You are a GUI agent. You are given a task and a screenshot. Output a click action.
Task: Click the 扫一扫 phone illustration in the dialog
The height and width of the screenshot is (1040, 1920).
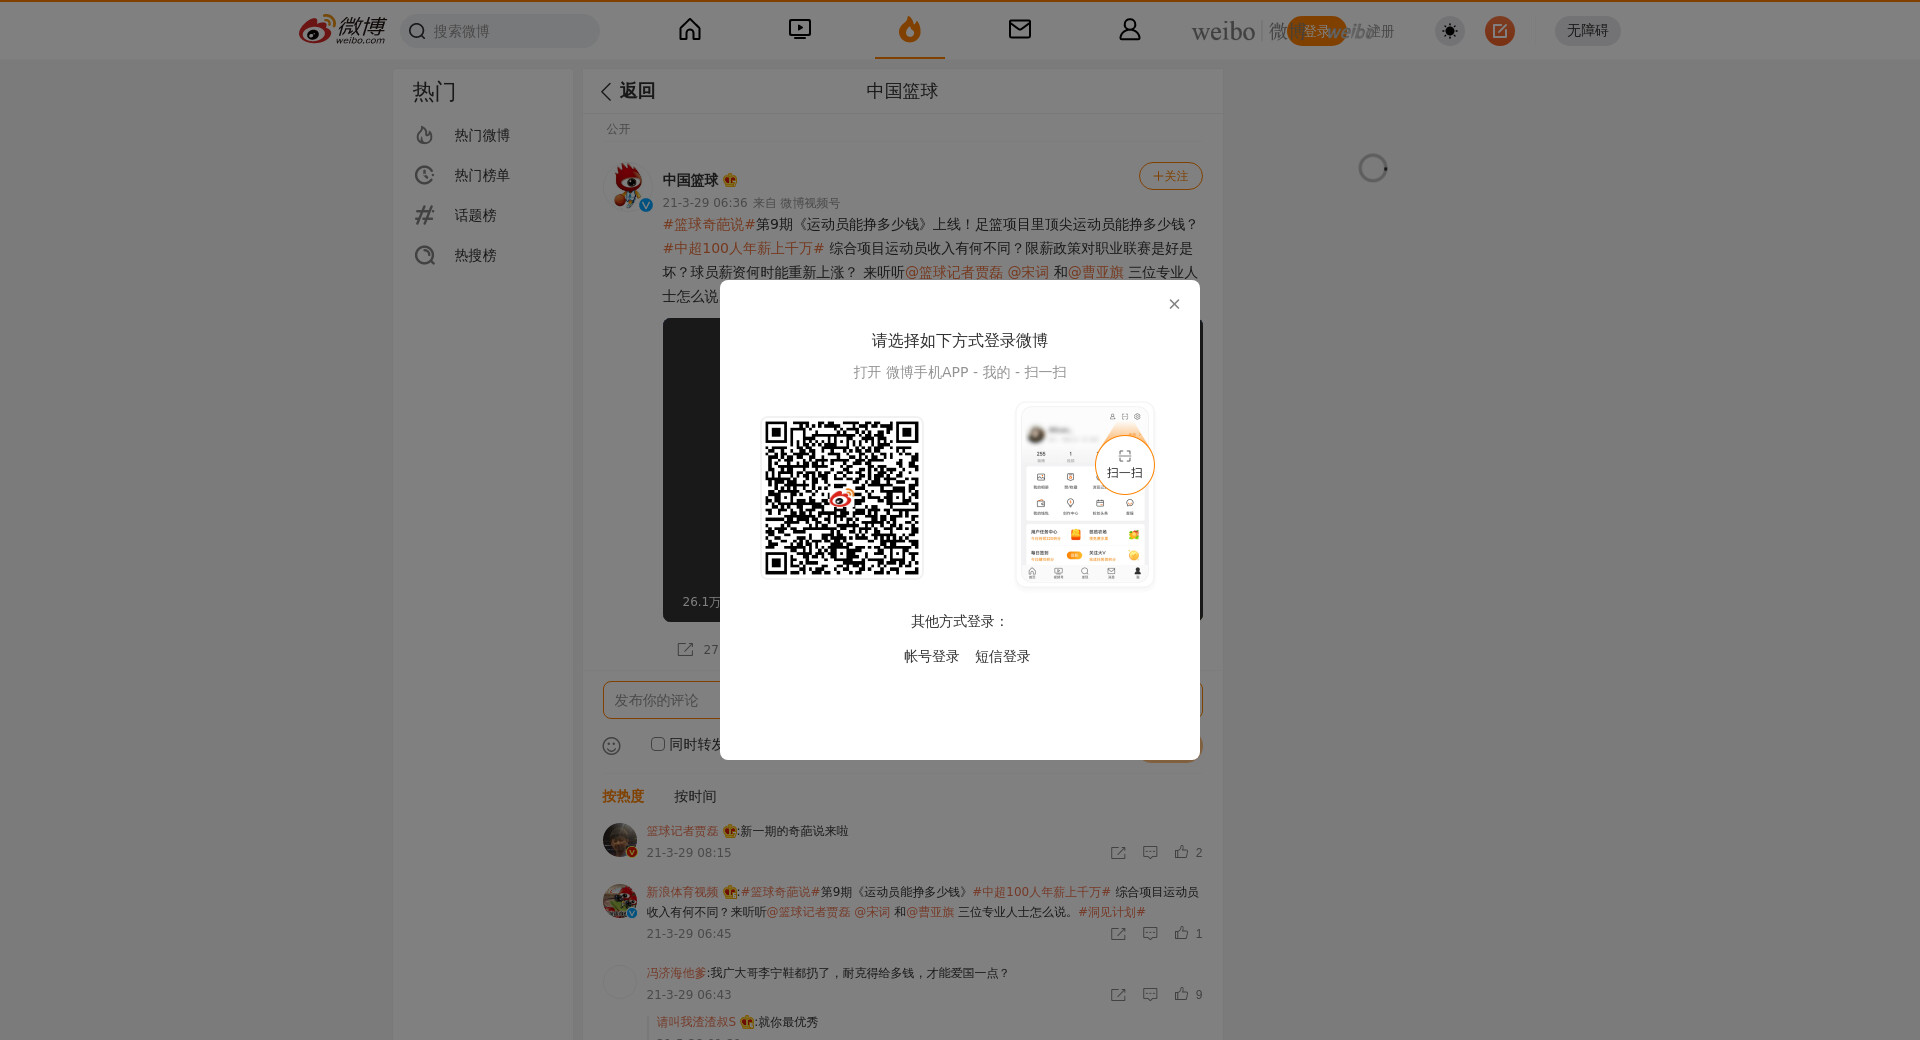[1085, 495]
